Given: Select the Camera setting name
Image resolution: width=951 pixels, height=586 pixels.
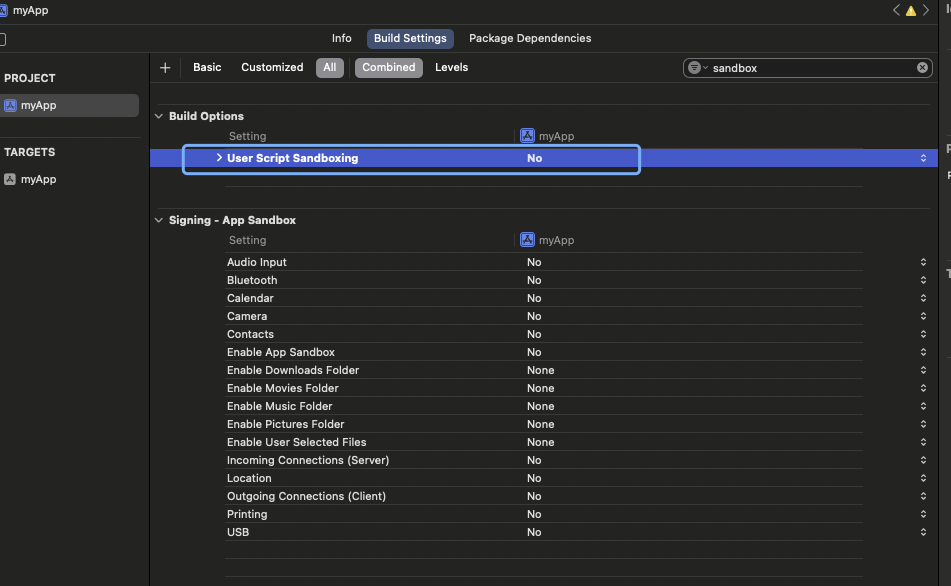Looking at the screenshot, I should [247, 316].
